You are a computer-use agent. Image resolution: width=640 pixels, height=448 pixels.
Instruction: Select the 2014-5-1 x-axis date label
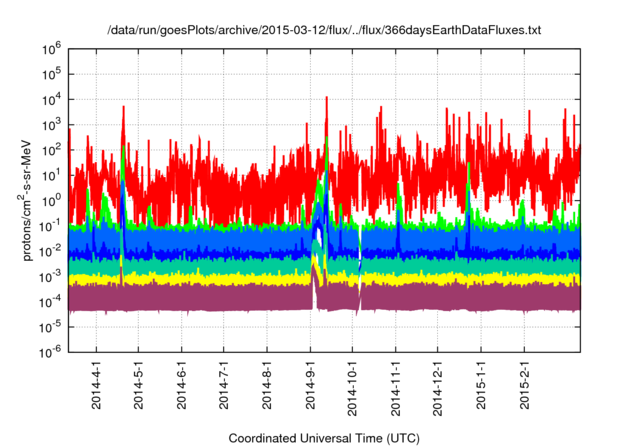[139, 385]
